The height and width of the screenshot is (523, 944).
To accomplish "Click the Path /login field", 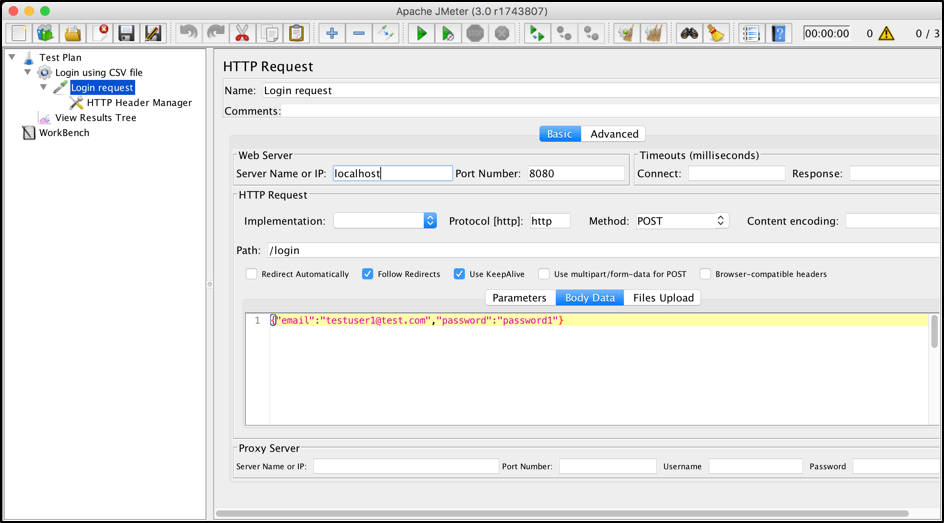I will pyautogui.click(x=603, y=250).
